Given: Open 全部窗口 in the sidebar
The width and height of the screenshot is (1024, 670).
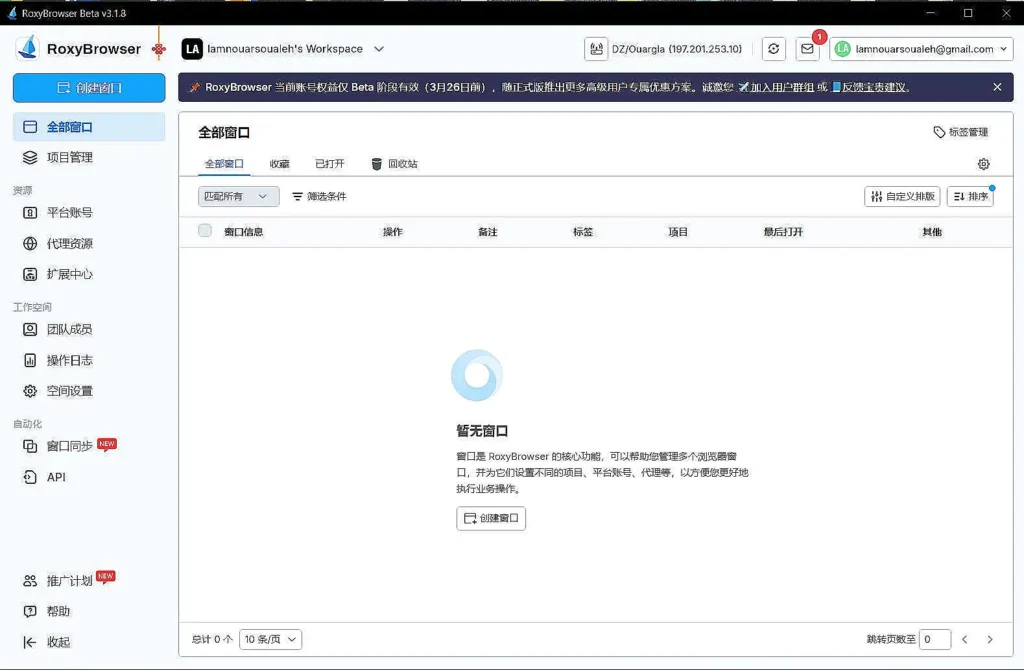Looking at the screenshot, I should tap(89, 127).
